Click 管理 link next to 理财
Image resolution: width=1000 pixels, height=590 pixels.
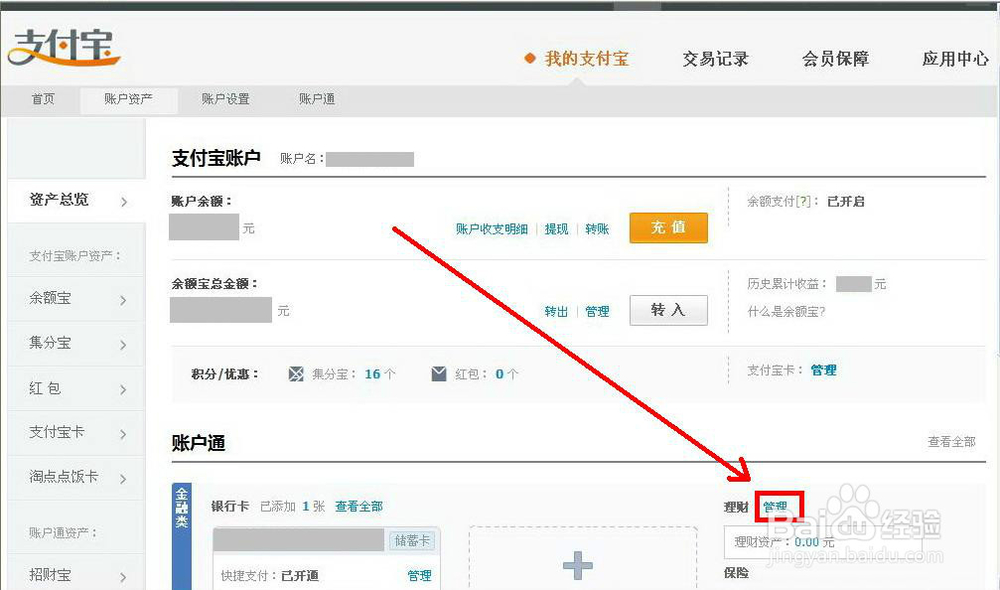tap(776, 507)
